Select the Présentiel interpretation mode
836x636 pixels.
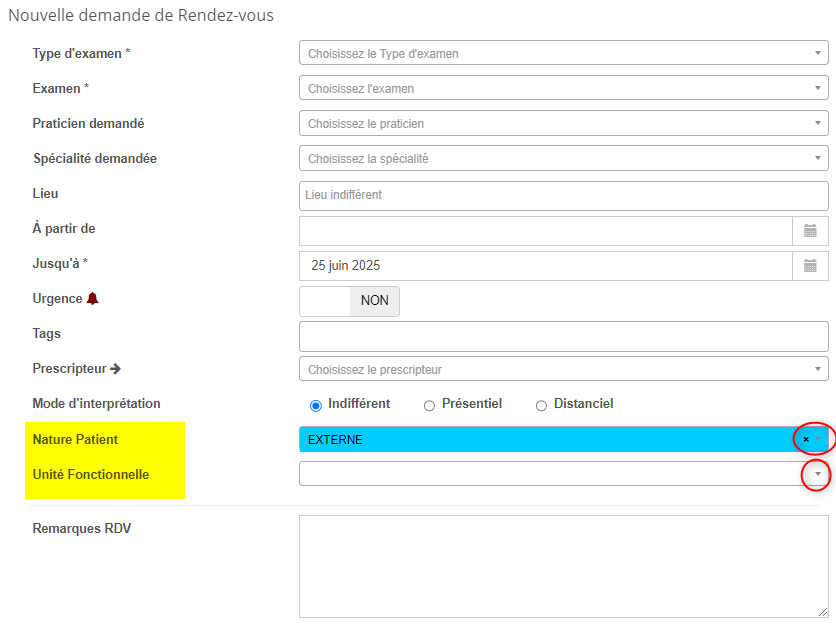(430, 405)
